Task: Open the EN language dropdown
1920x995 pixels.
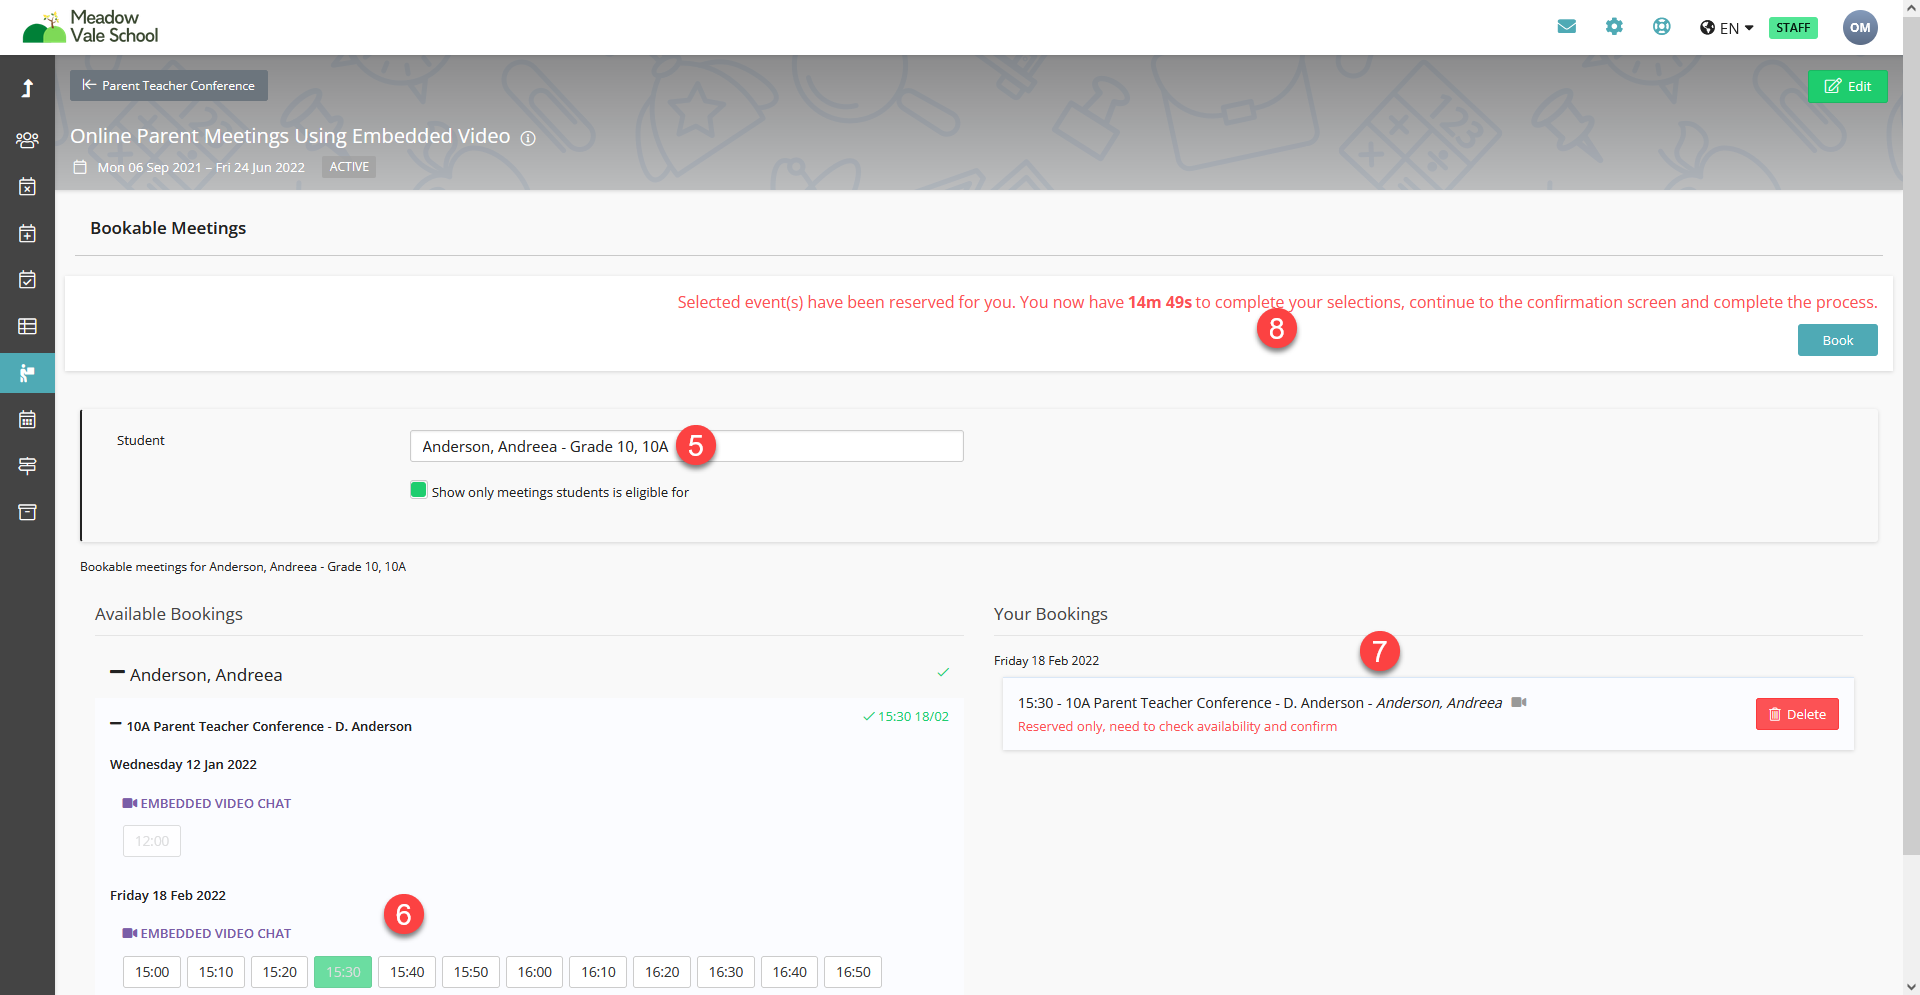Action: pyautogui.click(x=1726, y=28)
